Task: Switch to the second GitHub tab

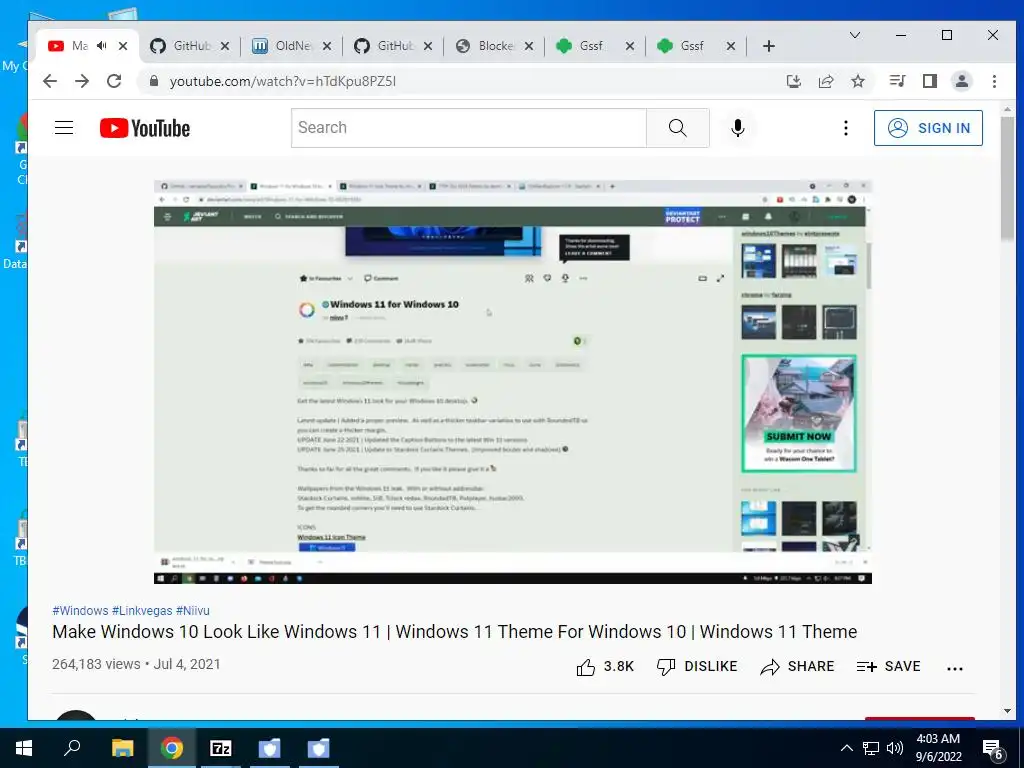Action: click(x=393, y=46)
